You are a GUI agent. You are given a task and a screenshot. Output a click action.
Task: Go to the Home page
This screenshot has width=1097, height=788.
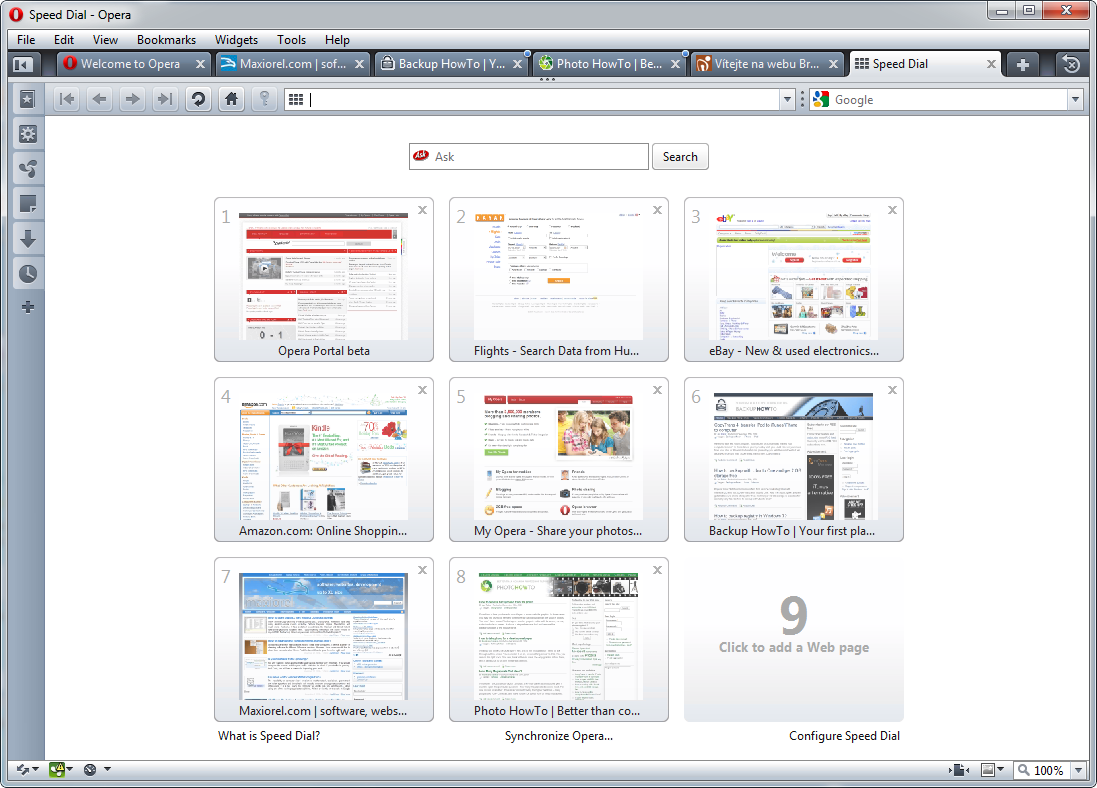232,99
